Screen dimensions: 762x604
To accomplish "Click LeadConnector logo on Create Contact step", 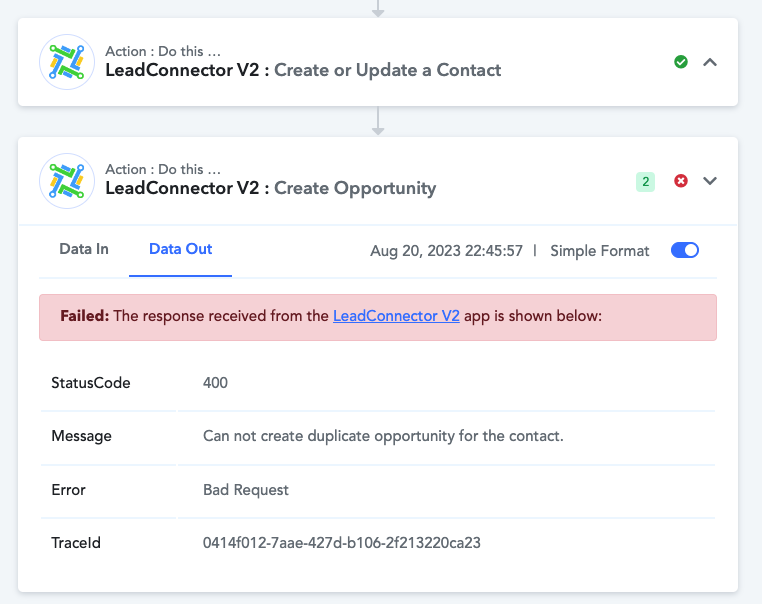I will (67, 62).
